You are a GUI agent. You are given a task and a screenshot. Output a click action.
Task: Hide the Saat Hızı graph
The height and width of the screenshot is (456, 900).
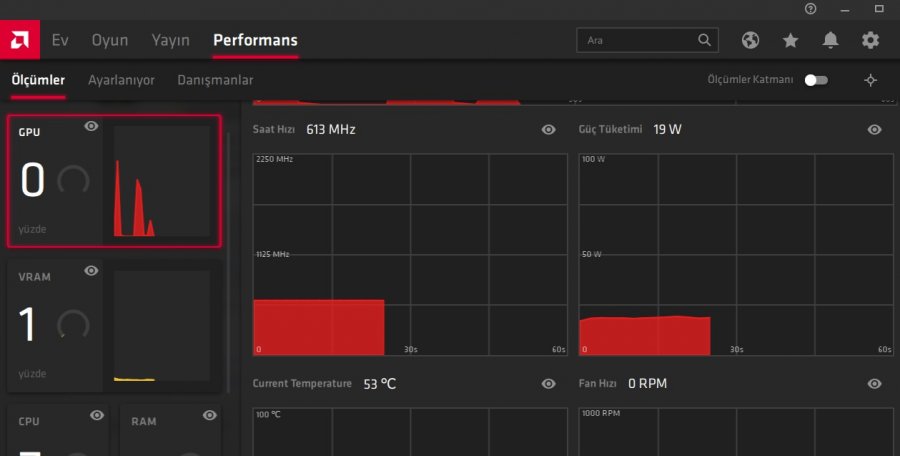548,130
